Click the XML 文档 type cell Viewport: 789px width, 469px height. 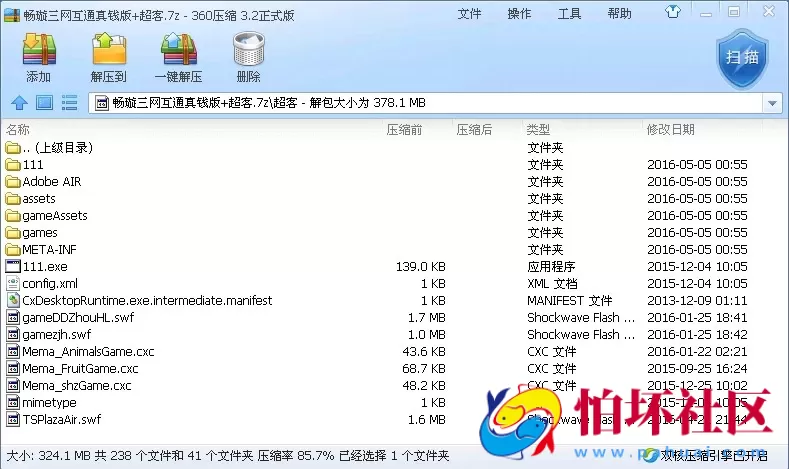(552, 284)
